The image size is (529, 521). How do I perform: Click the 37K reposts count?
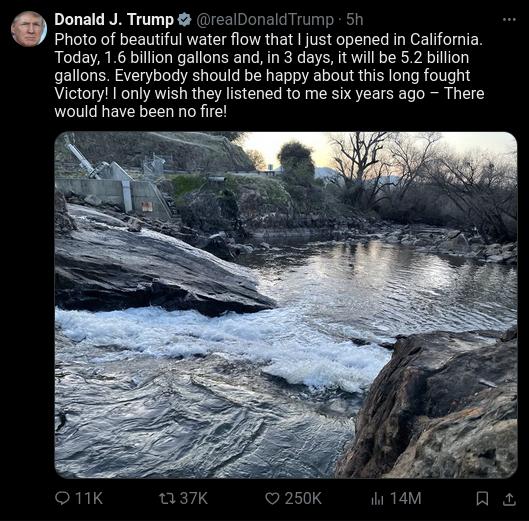click(x=194, y=498)
